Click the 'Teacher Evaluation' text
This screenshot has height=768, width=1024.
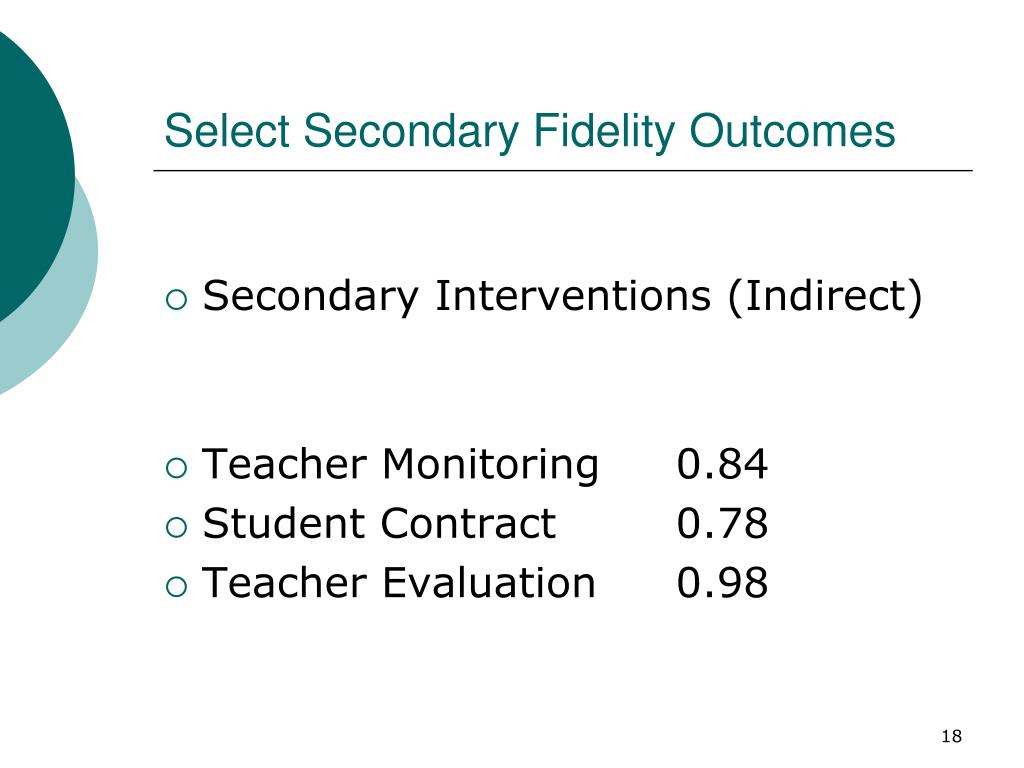pos(399,583)
